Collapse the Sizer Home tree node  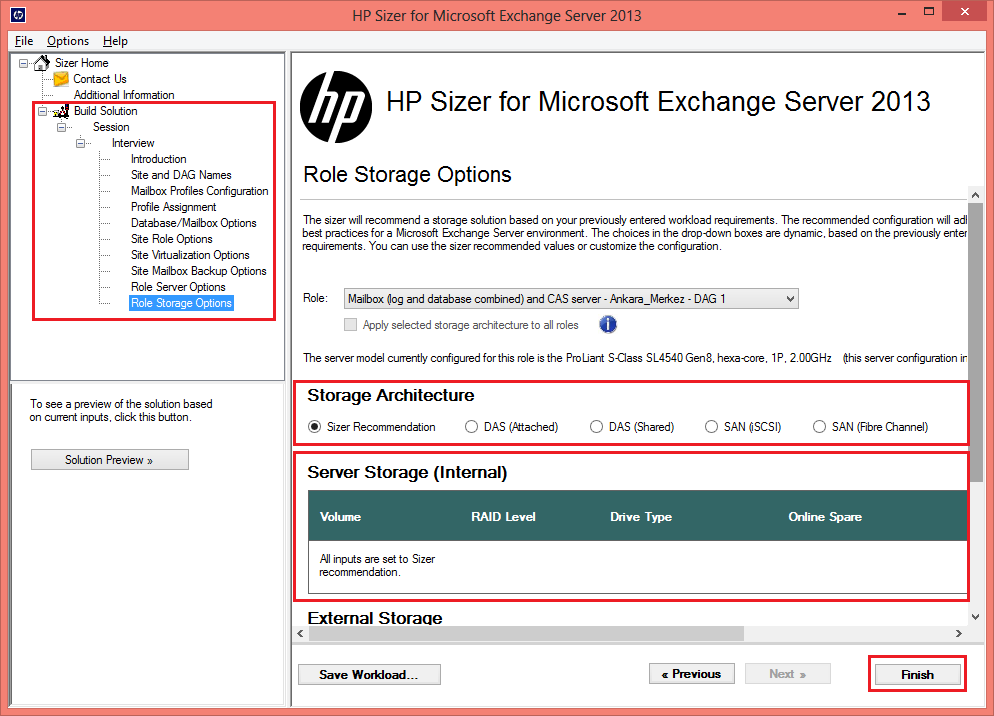pos(23,63)
